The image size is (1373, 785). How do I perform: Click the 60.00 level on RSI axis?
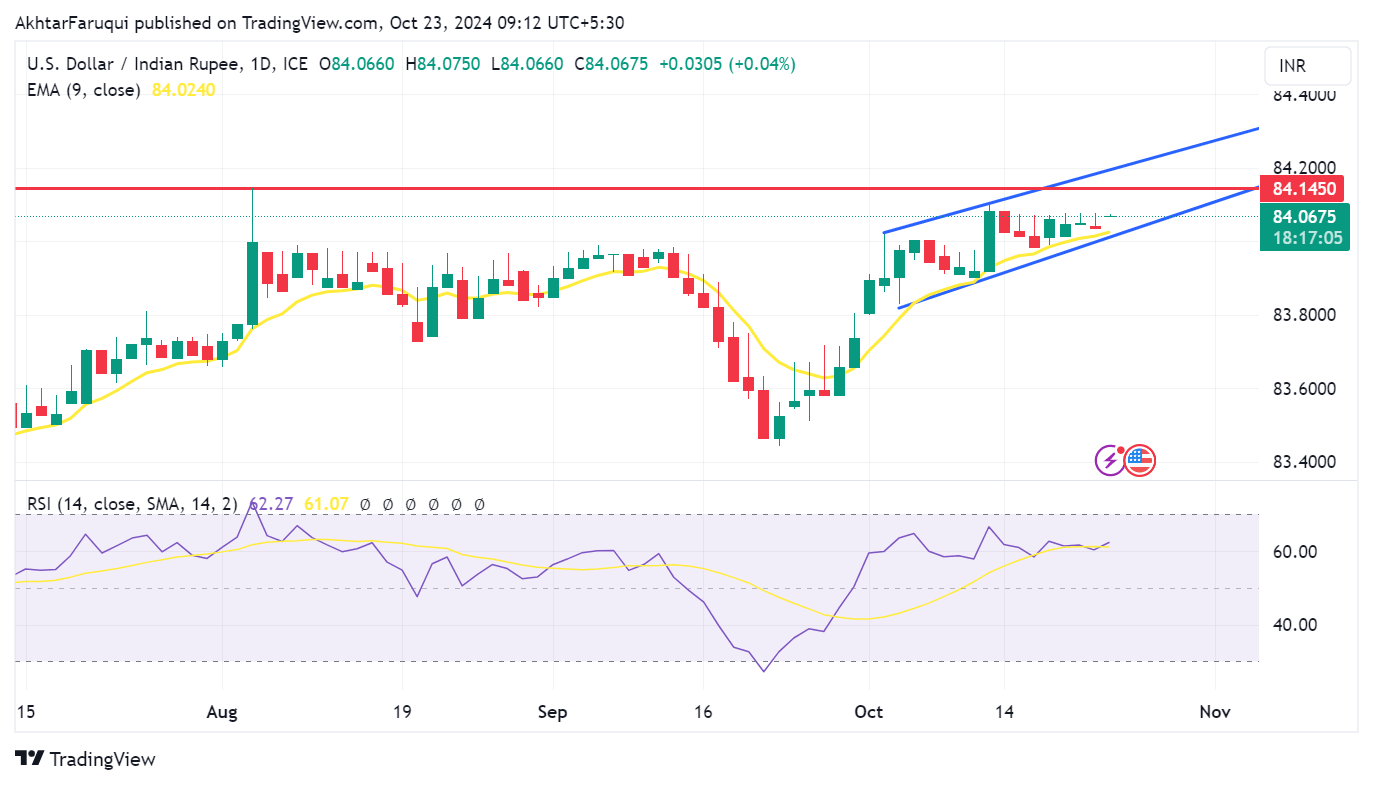1294,552
